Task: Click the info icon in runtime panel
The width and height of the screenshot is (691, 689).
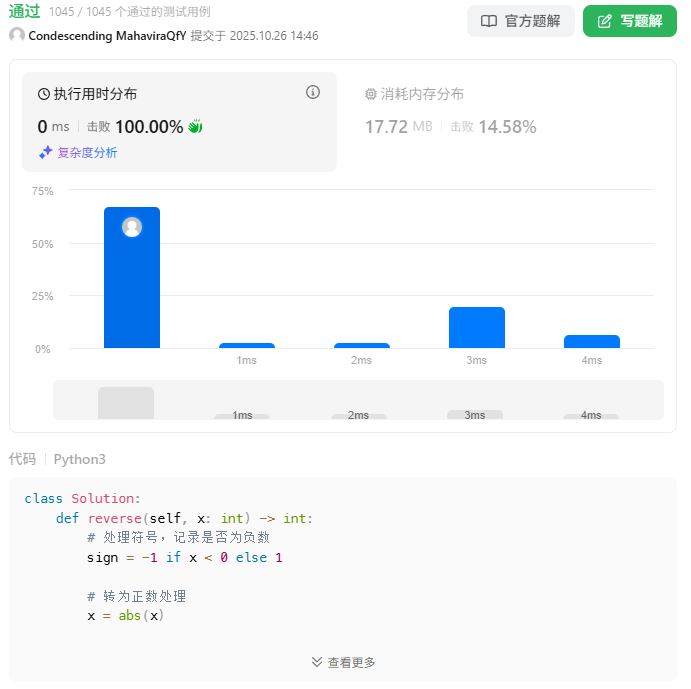Action: (313, 93)
